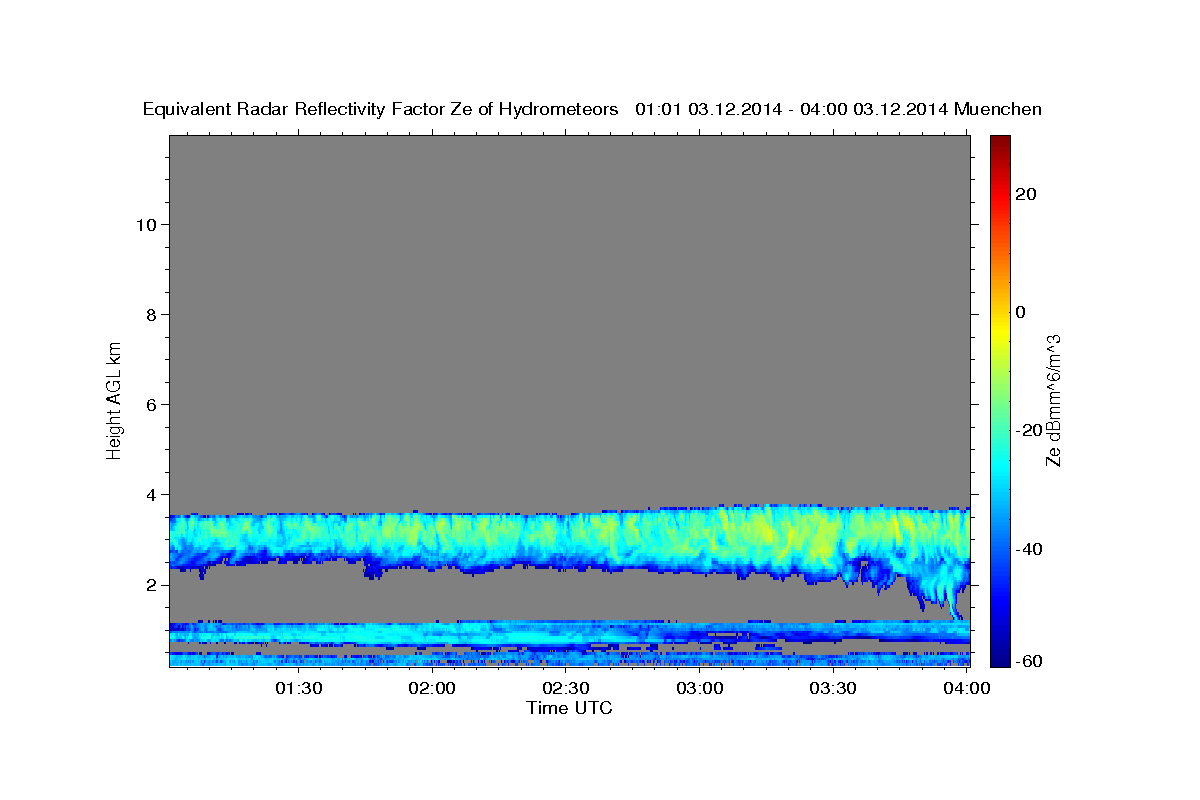1200x800 pixels.
Task: Click the 01:30 time tick label
Action: click(x=299, y=689)
